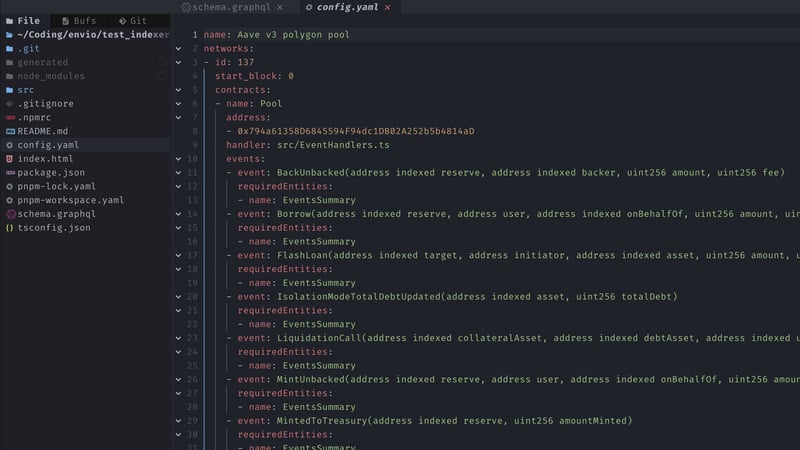This screenshot has height=450, width=800.
Task: Click the src folder icon
Action: point(9,90)
